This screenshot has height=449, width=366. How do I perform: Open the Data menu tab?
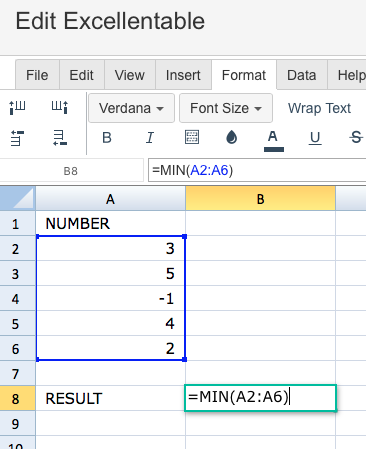[302, 75]
